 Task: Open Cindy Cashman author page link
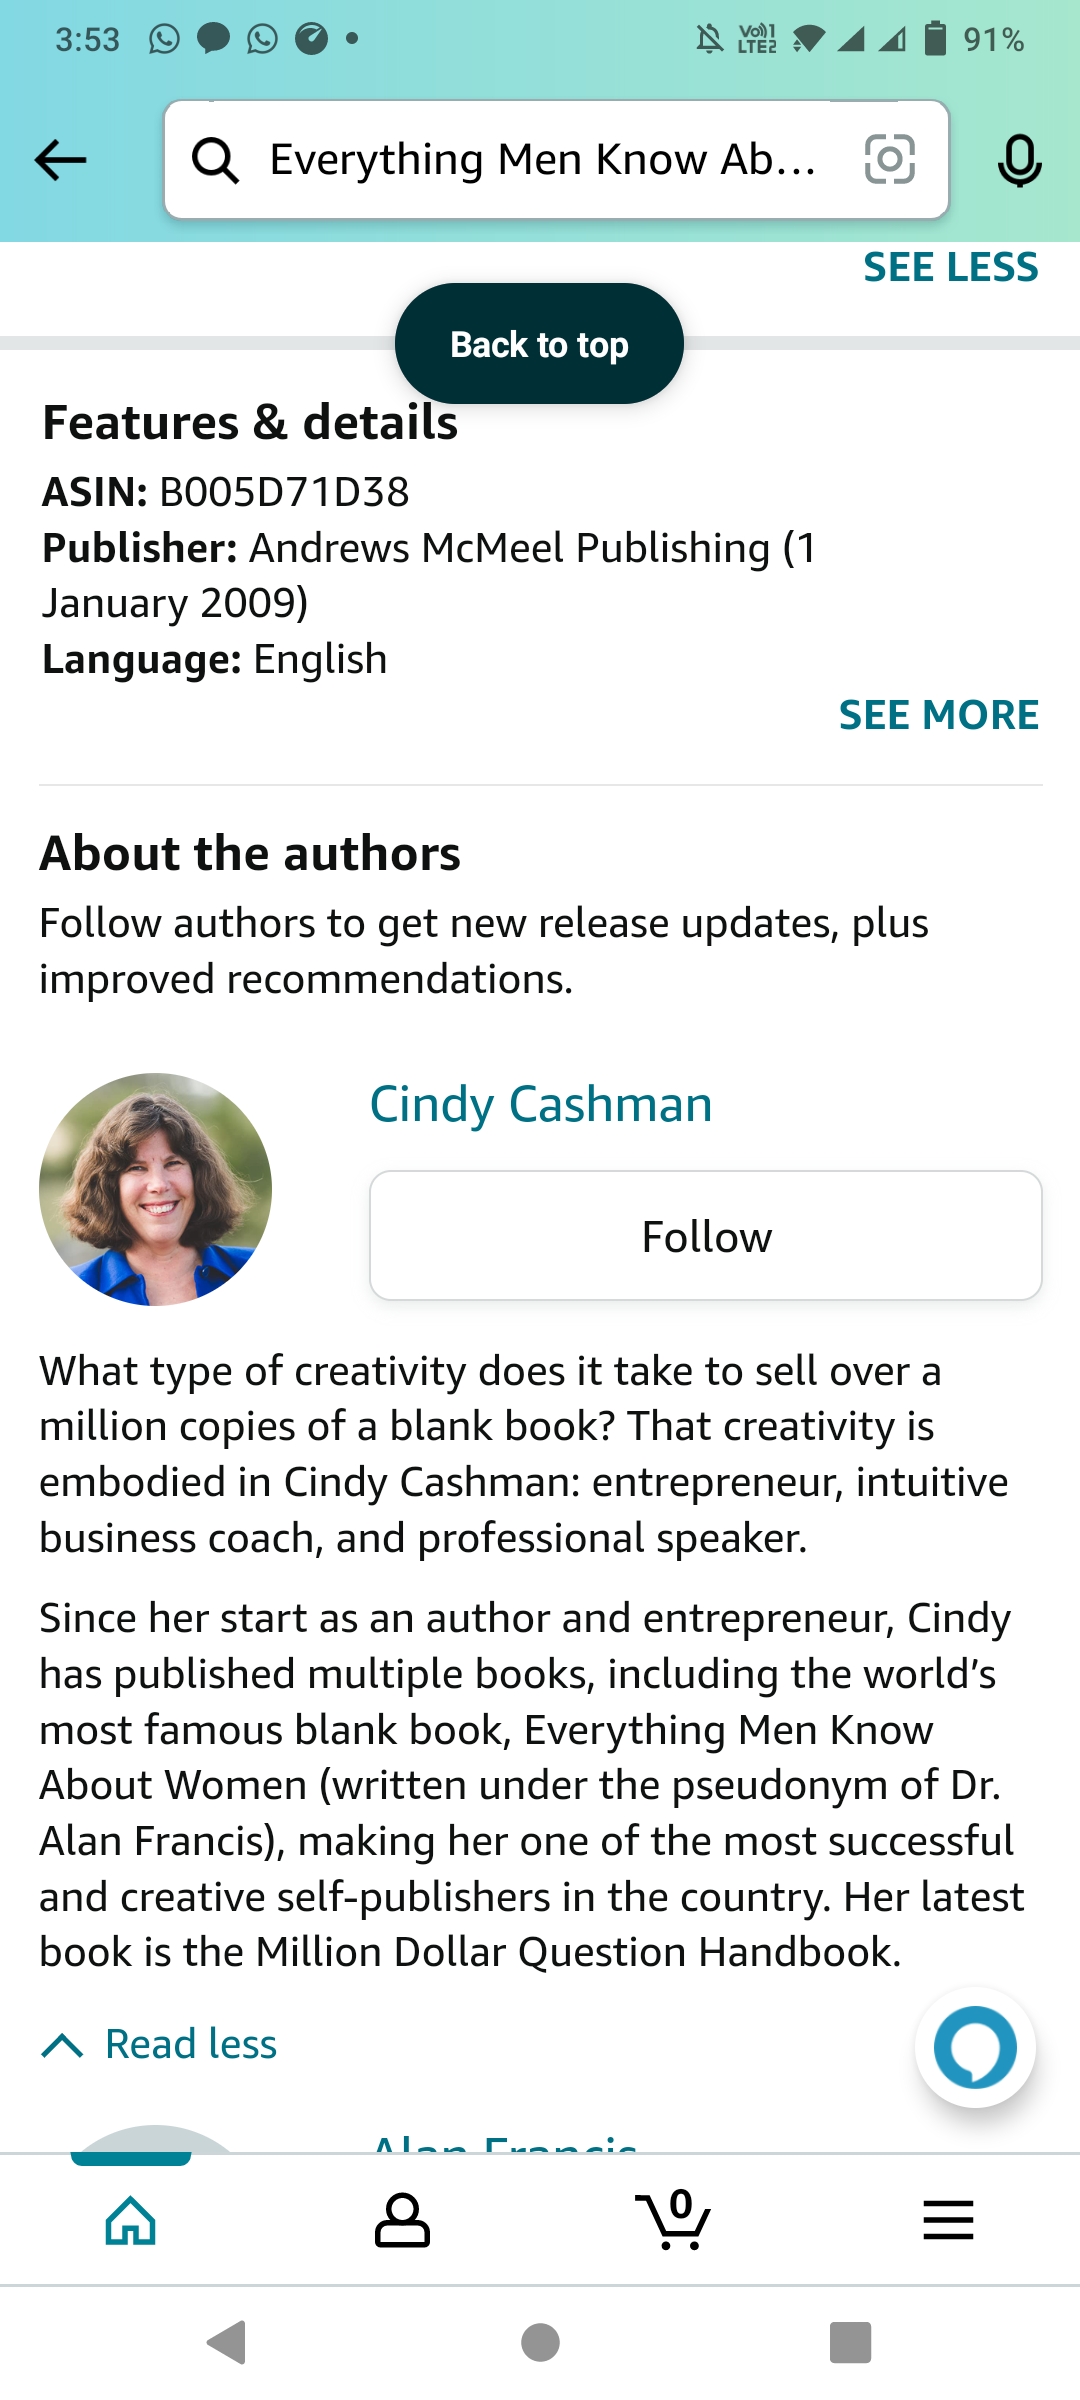coord(541,1104)
